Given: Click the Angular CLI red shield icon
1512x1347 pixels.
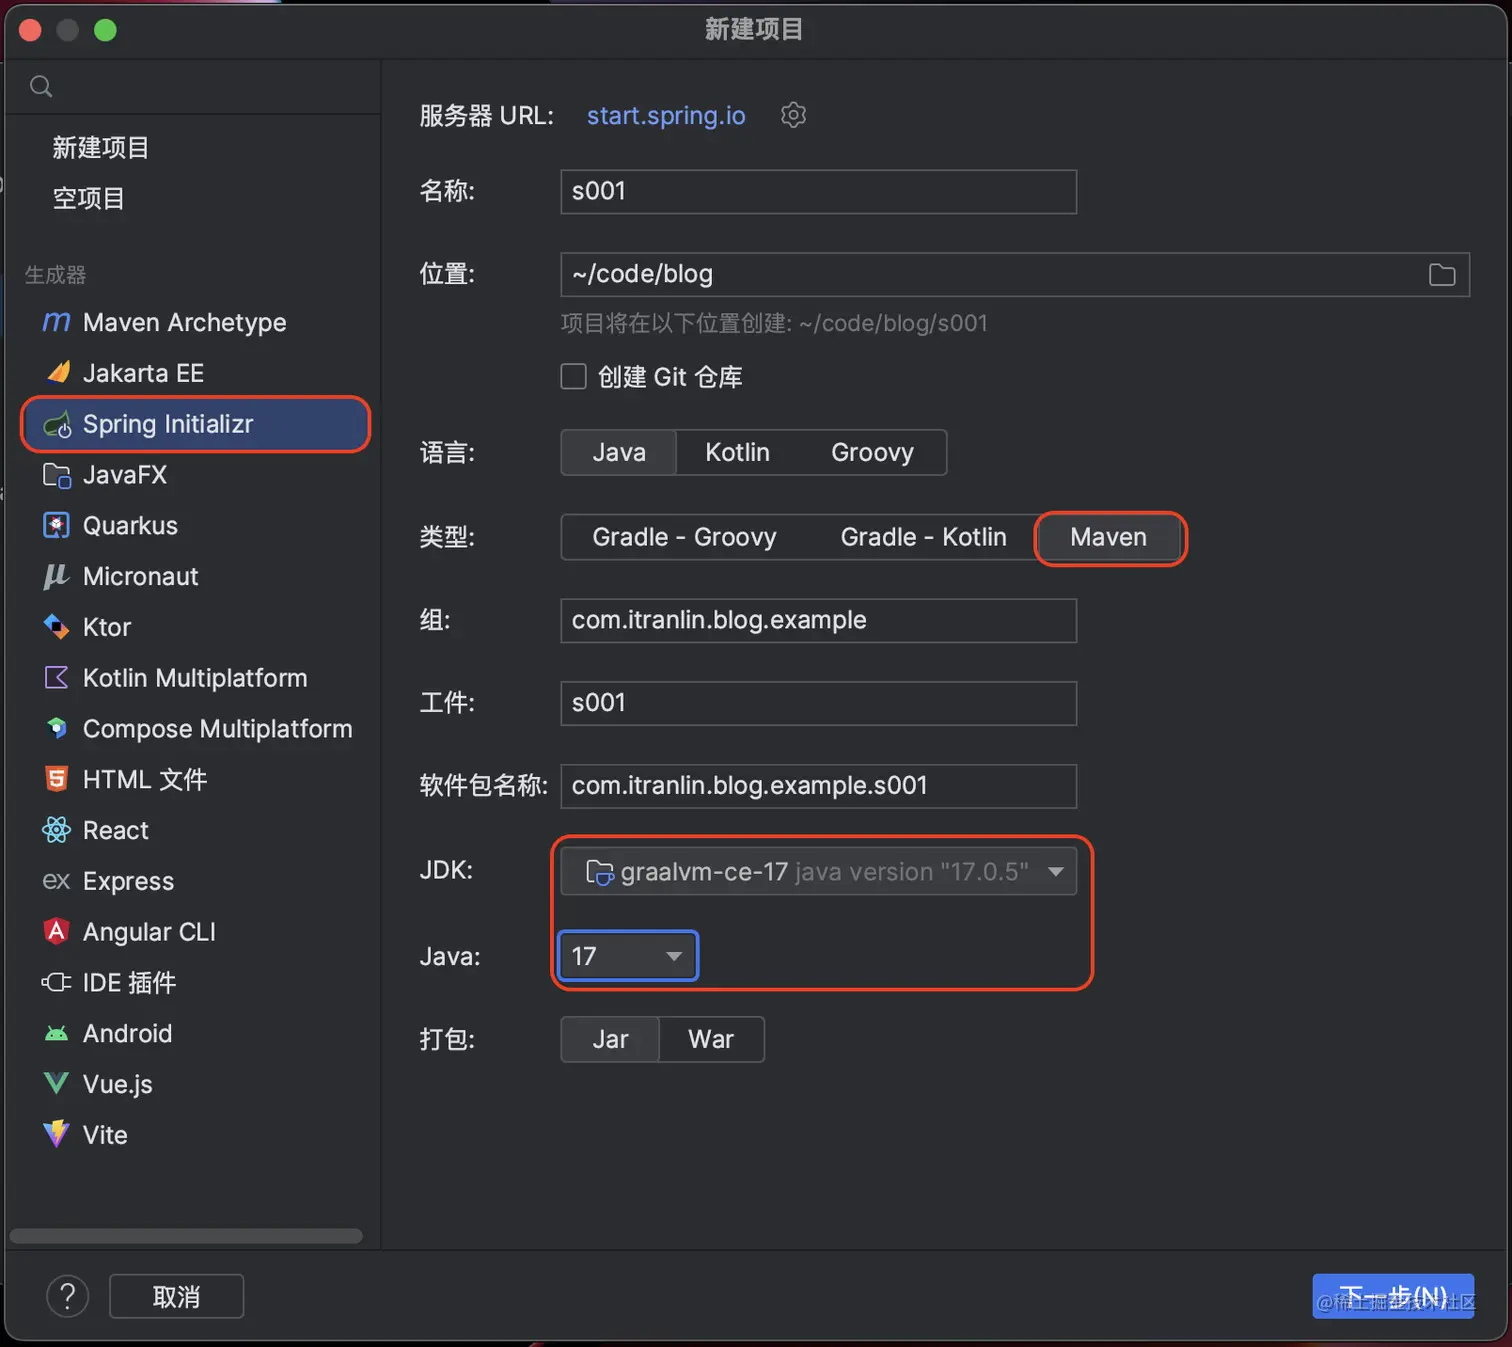Looking at the screenshot, I should coord(57,931).
